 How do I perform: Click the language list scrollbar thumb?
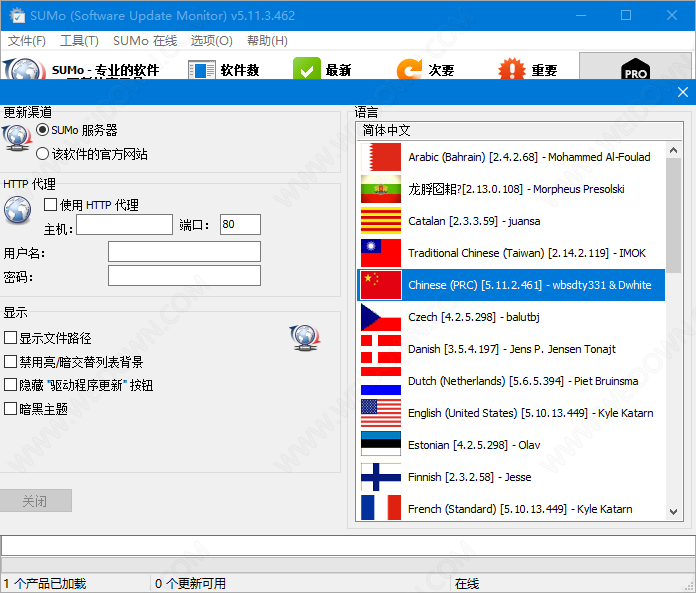pos(673,216)
